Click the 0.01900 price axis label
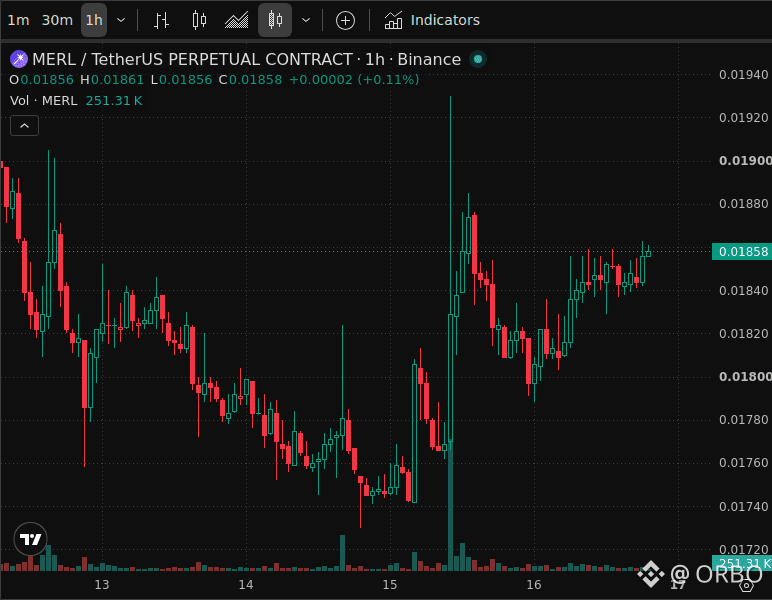The image size is (772, 600). click(x=745, y=160)
